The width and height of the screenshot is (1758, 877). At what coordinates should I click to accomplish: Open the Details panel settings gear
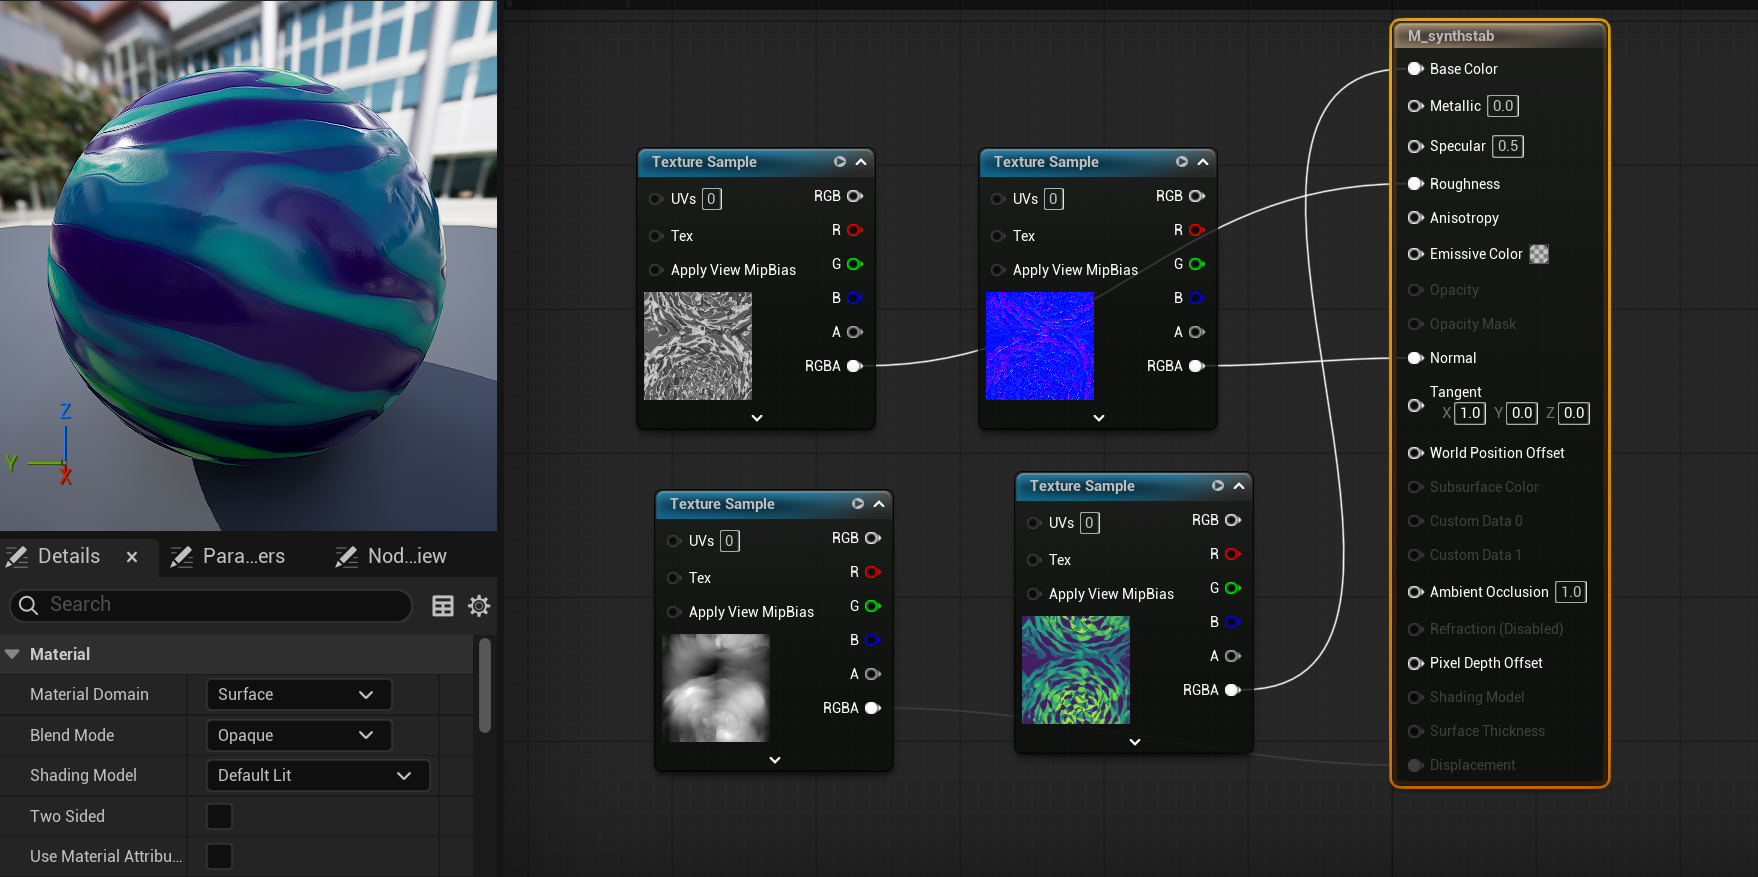tap(479, 606)
